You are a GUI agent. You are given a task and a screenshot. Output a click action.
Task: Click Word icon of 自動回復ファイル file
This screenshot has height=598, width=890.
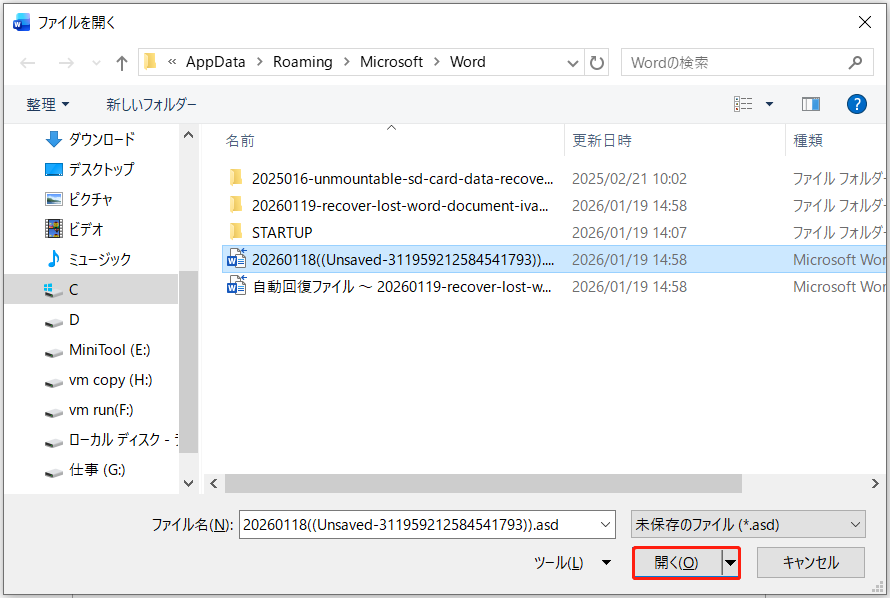[x=236, y=286]
